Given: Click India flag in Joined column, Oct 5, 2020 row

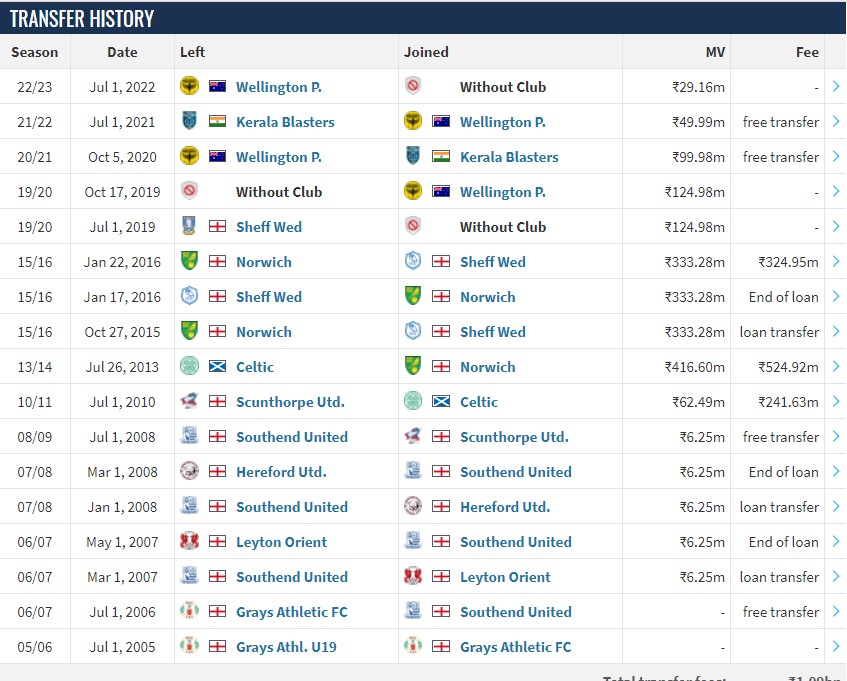Looking at the screenshot, I should [x=441, y=157].
